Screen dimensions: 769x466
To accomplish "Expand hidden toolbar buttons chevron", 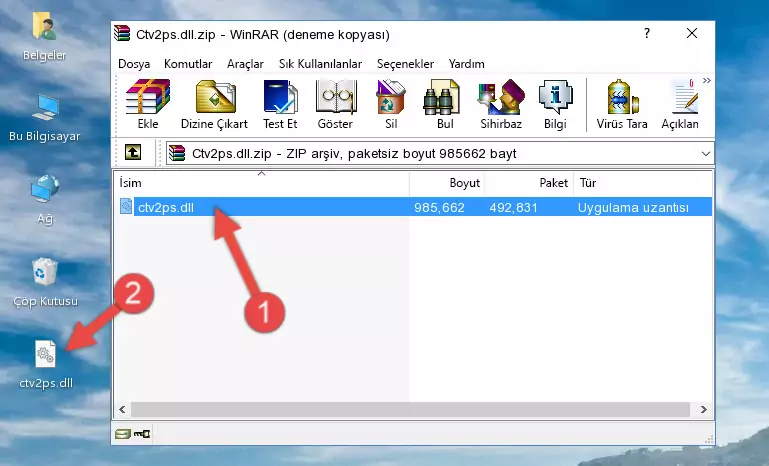I will [706, 81].
